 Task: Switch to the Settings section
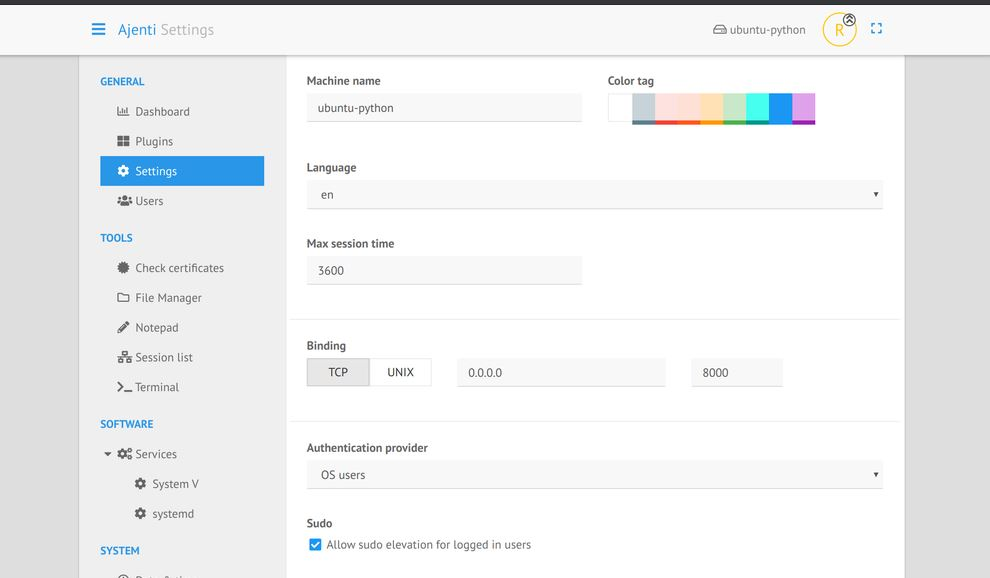[158, 171]
